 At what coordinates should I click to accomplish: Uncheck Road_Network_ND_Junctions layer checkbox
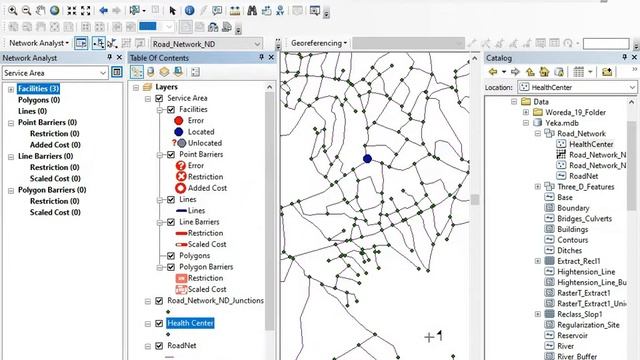tap(159, 301)
